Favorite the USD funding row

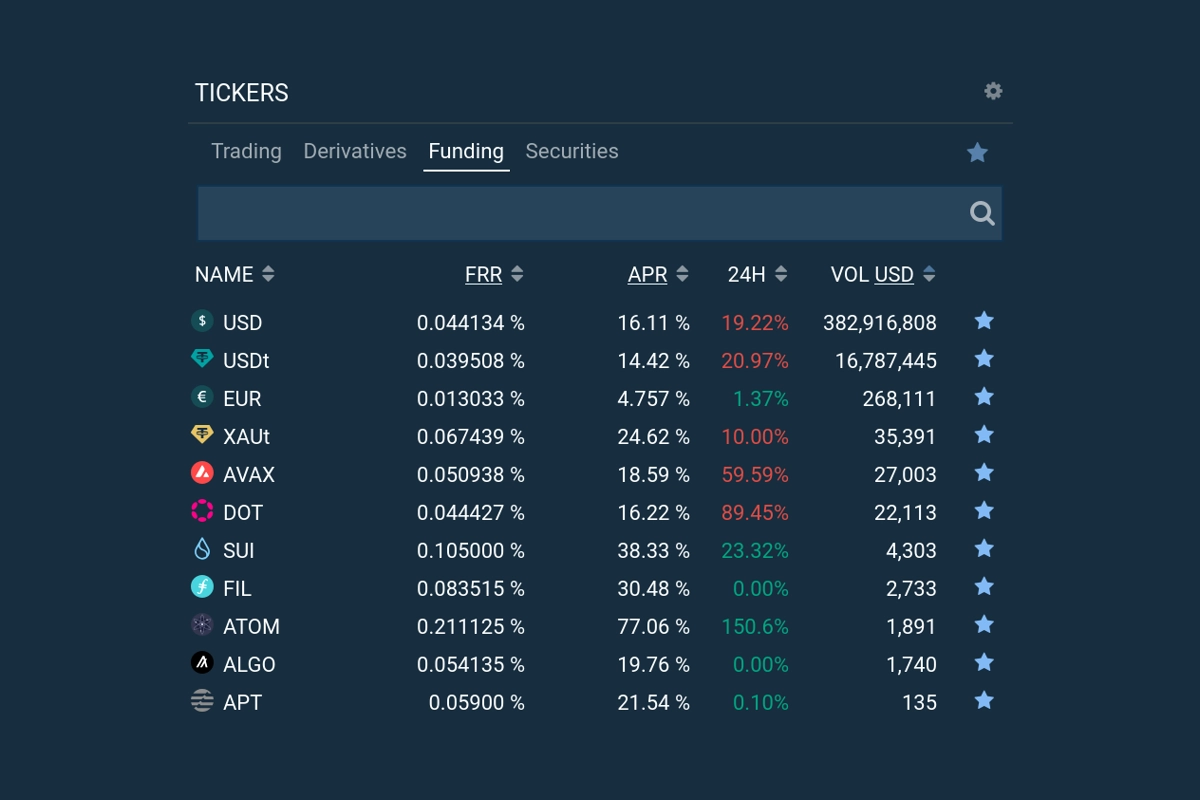click(984, 321)
